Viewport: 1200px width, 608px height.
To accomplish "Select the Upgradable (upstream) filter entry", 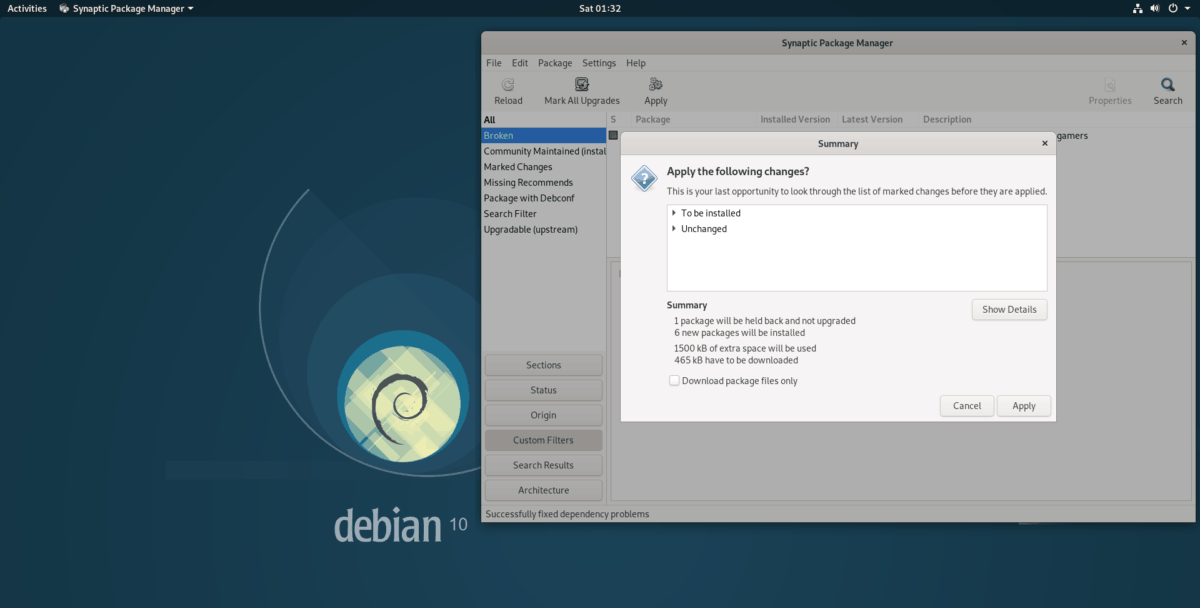I will click(544, 229).
